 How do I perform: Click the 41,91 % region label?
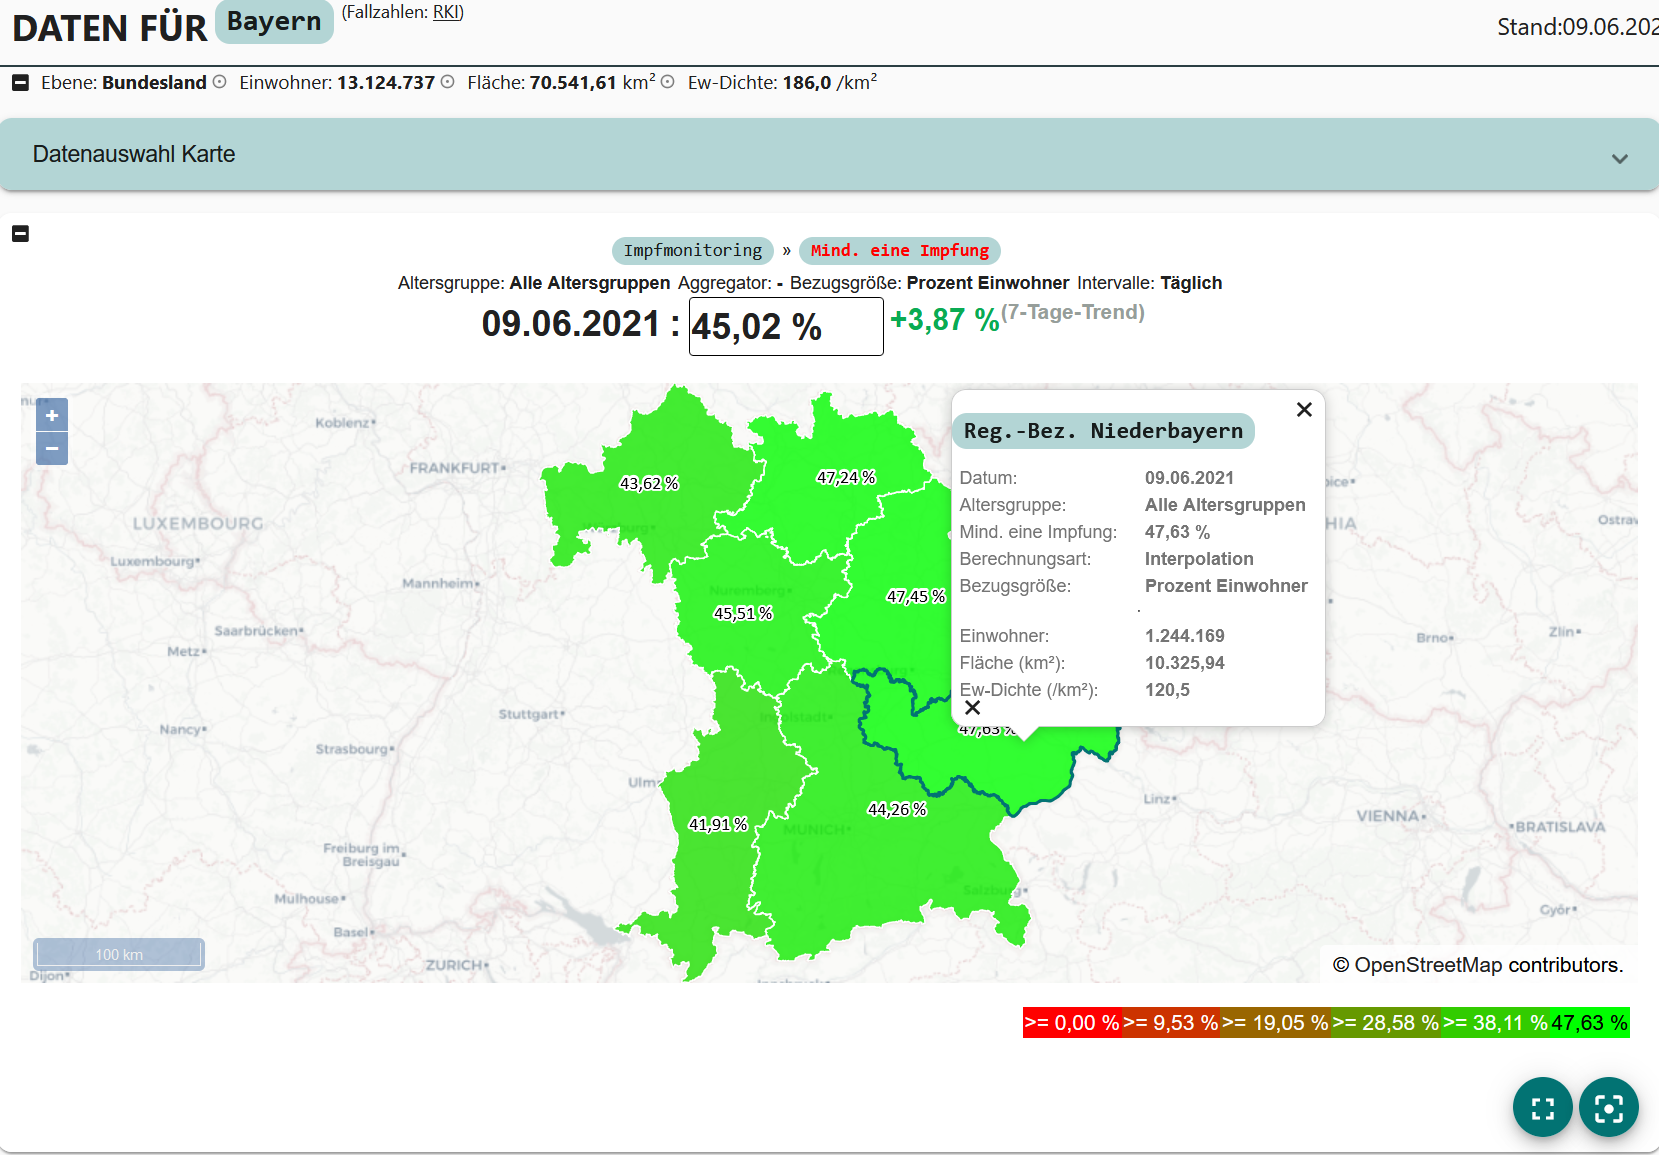(718, 824)
